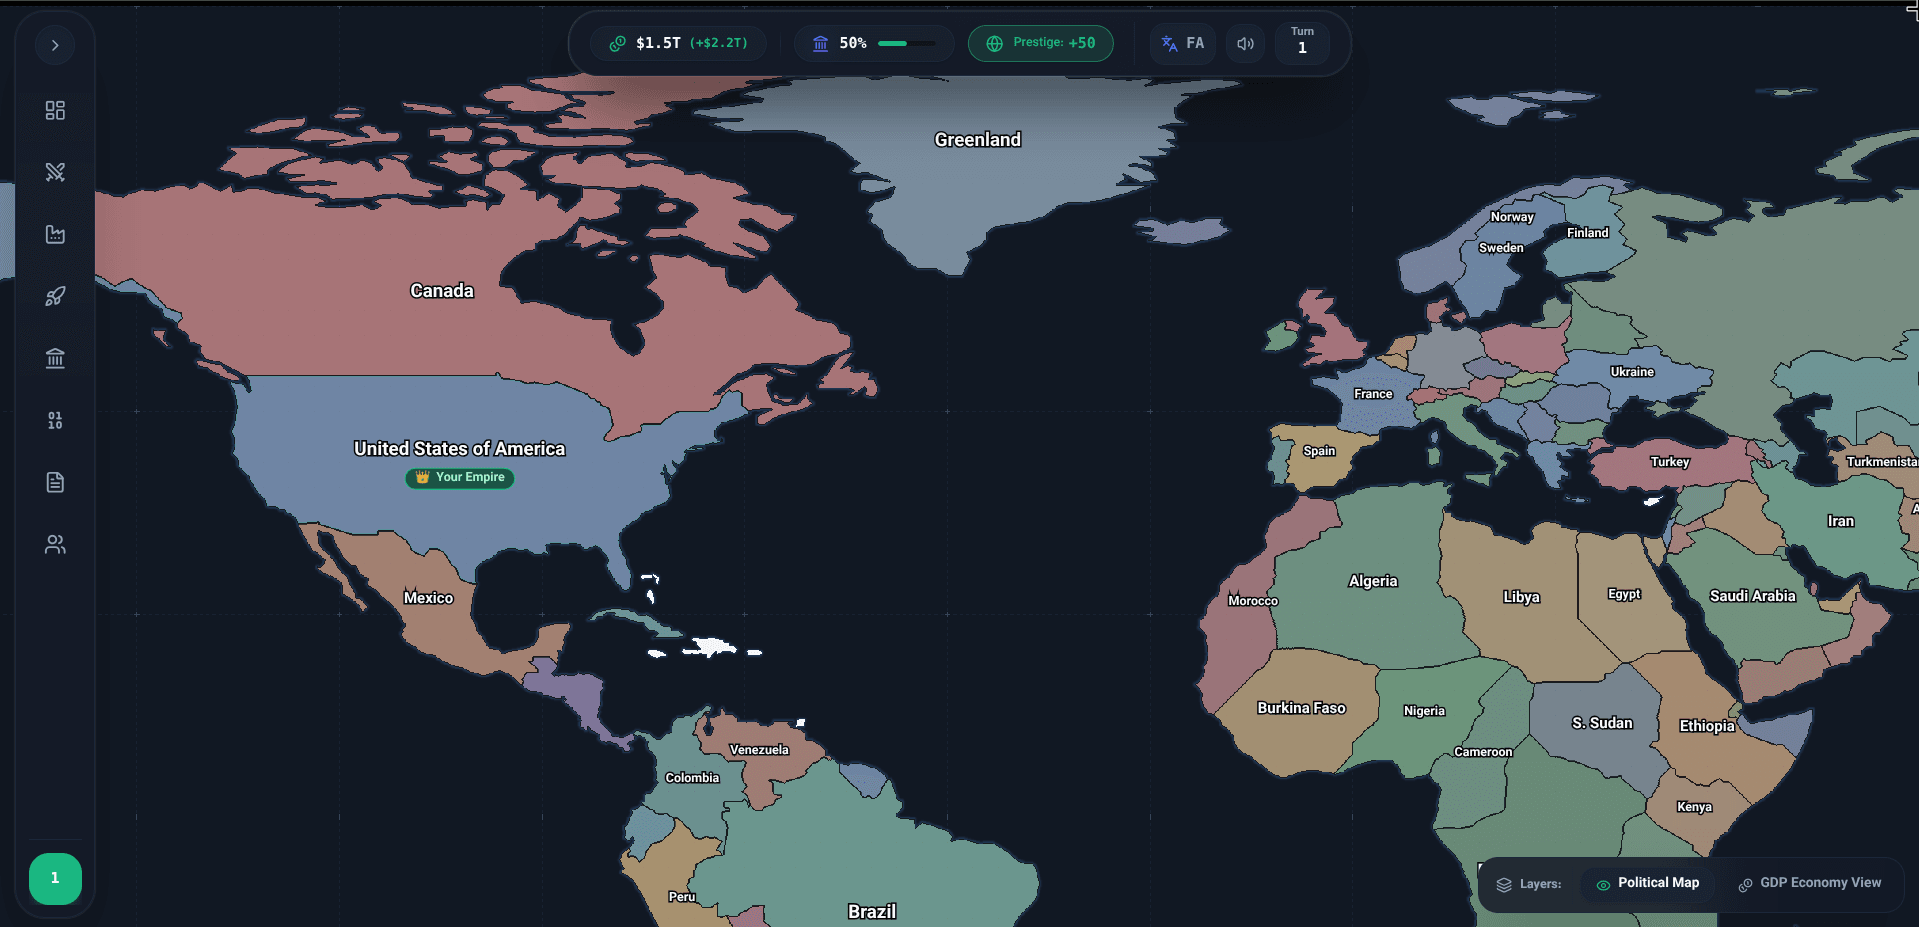This screenshot has width=1919, height=927.
Task: Select the Political Map layer
Action: coord(1648,883)
